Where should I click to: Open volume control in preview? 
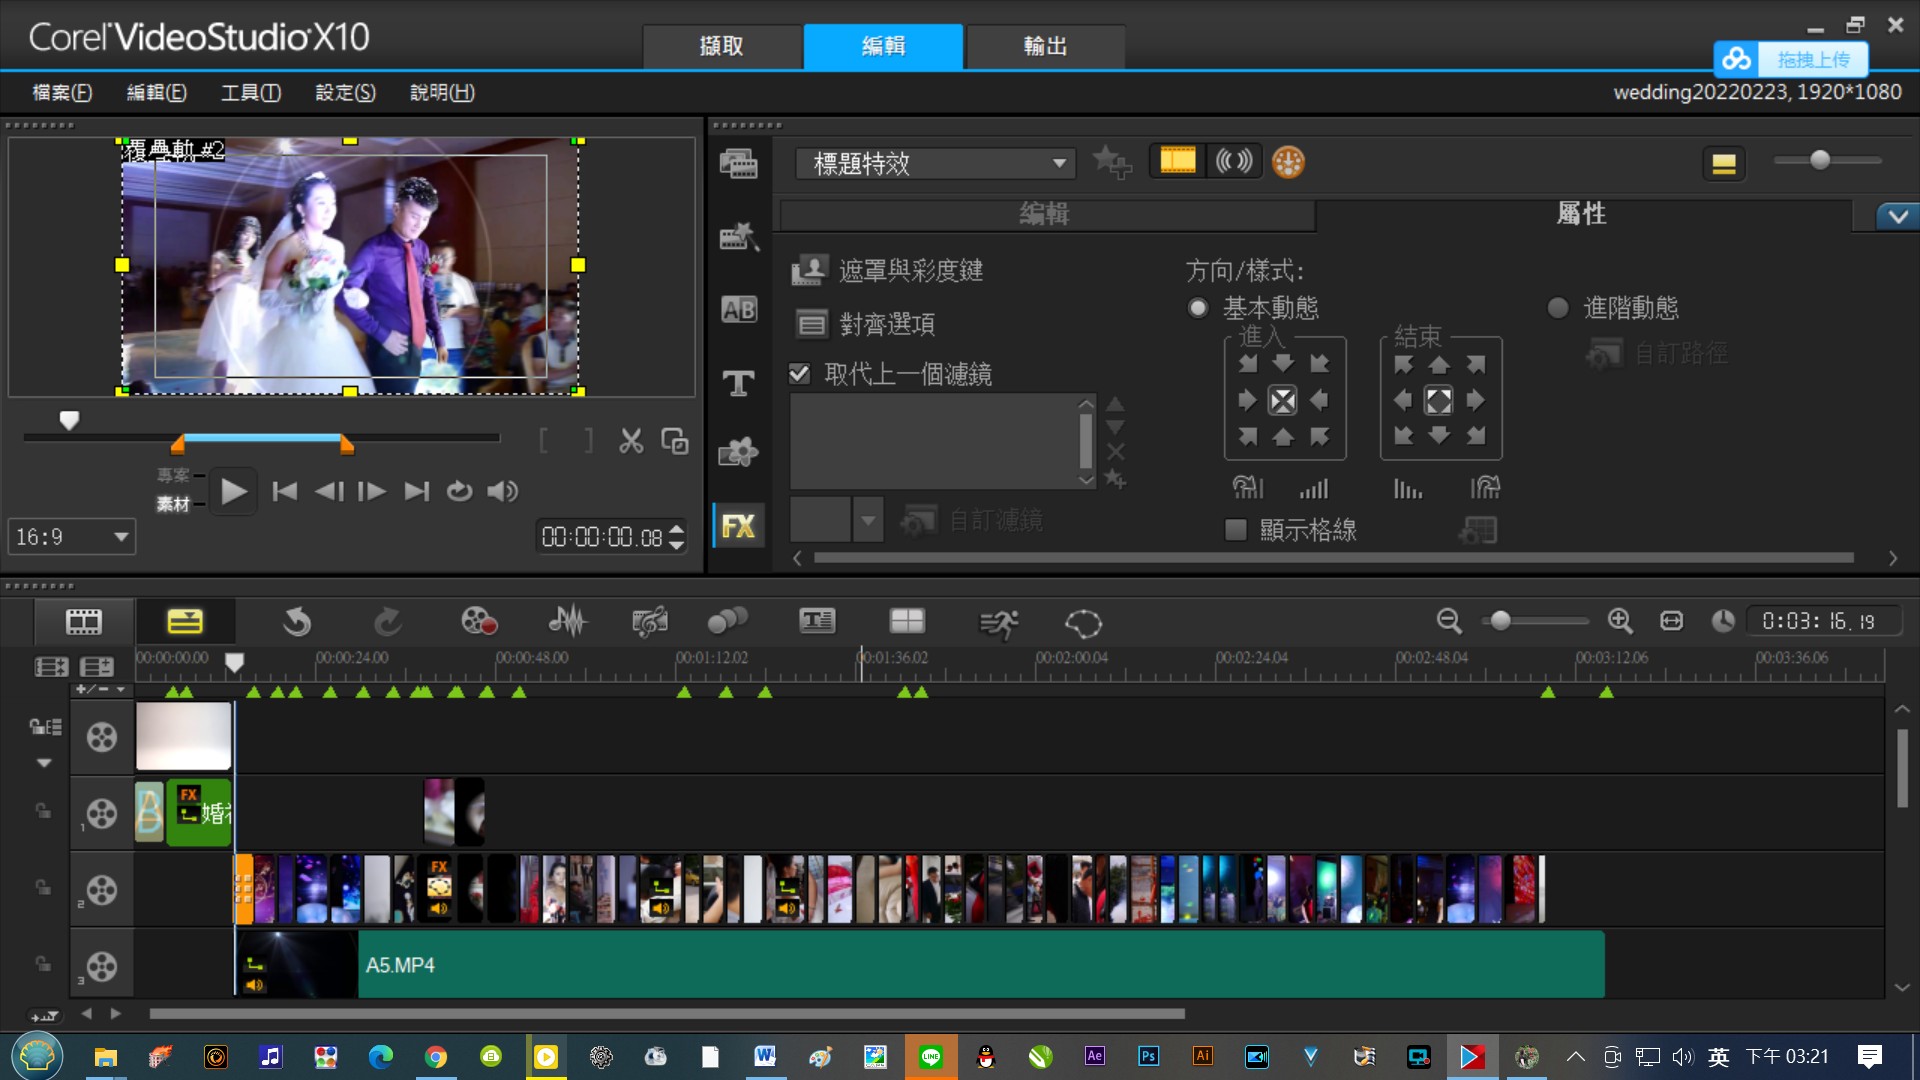pos(503,491)
